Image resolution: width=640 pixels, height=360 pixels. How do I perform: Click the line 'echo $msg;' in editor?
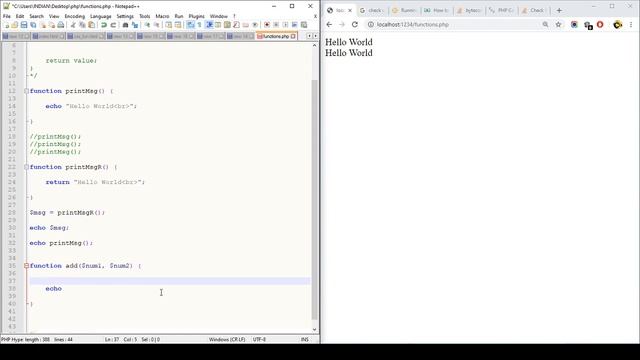coord(49,228)
